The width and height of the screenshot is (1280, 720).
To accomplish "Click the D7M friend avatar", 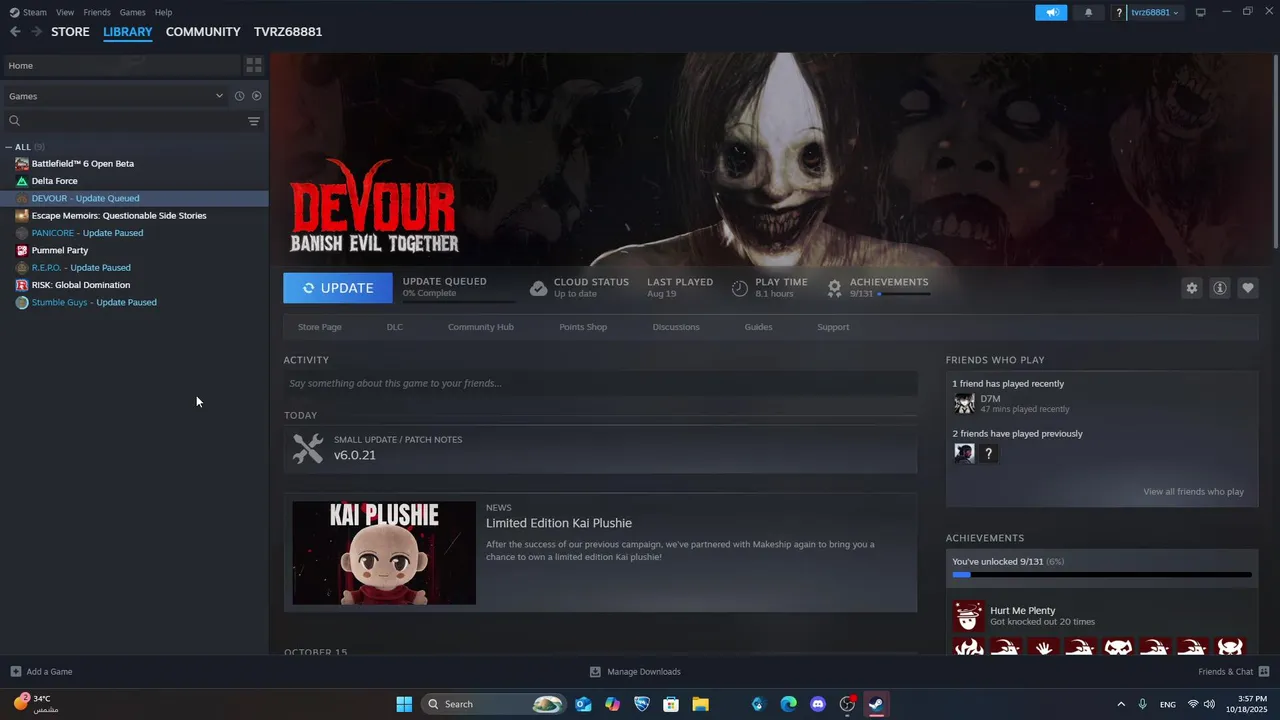I will (x=964, y=403).
